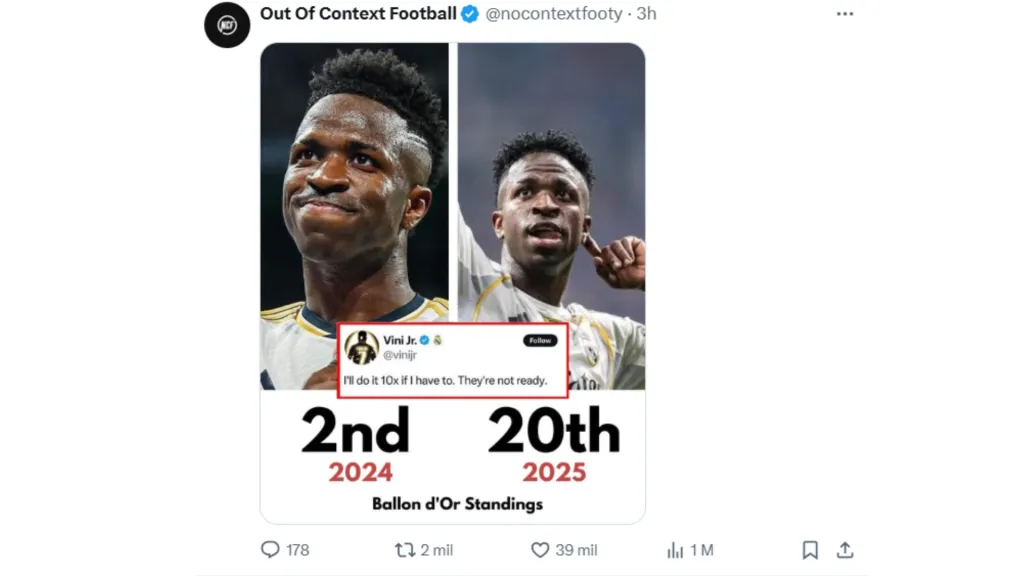Open view analytics bar chart icon

pyautogui.click(x=675, y=550)
